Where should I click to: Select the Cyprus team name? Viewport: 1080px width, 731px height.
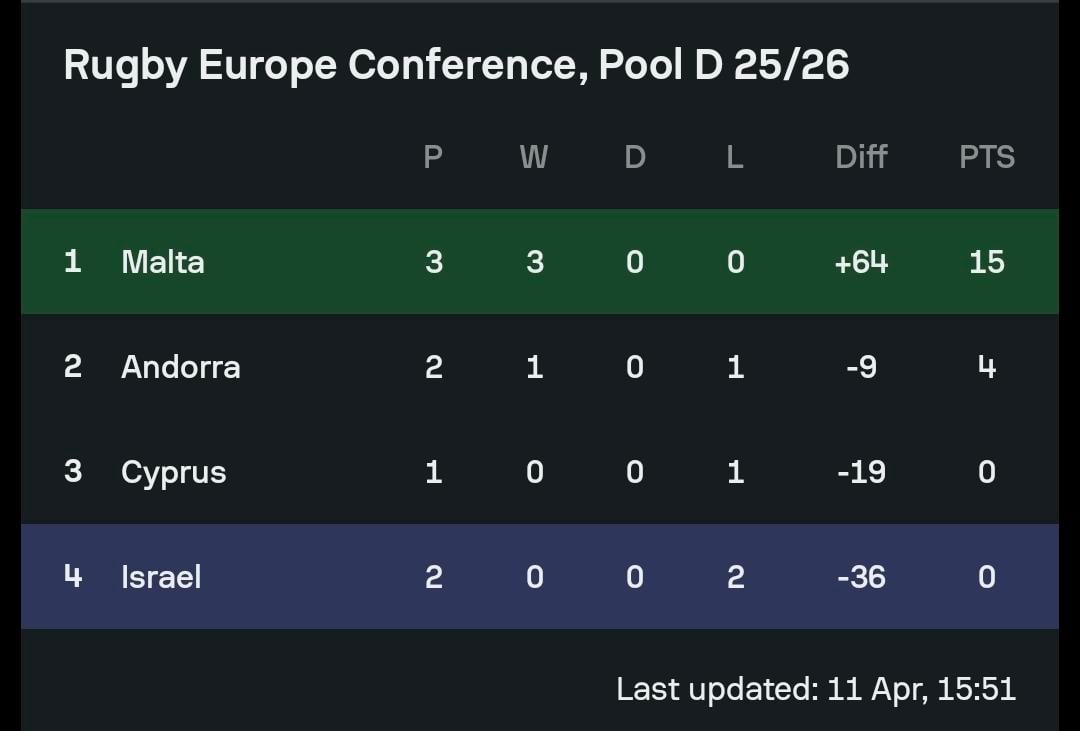[x=173, y=472]
